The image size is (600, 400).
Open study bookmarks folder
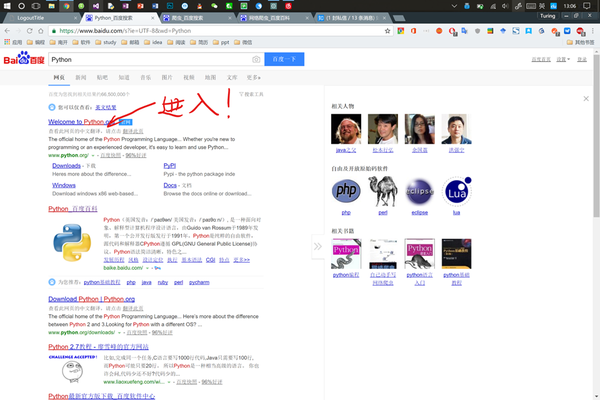106,42
